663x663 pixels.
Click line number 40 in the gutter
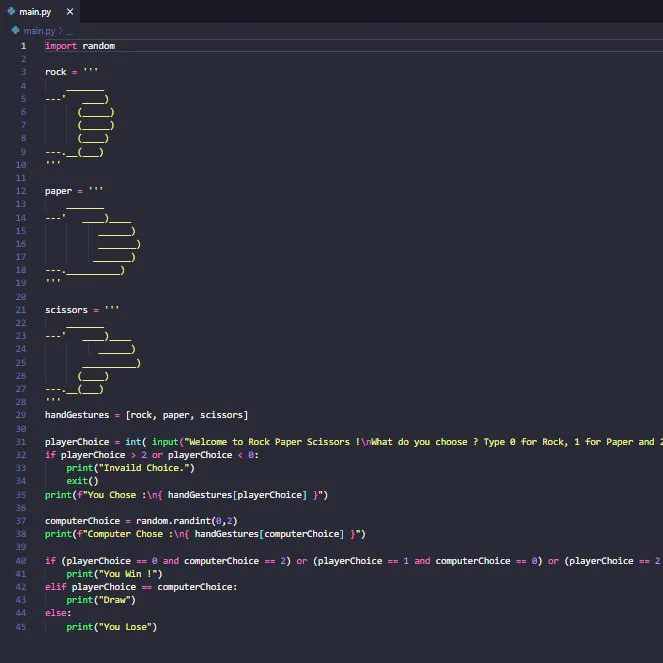[21, 561]
